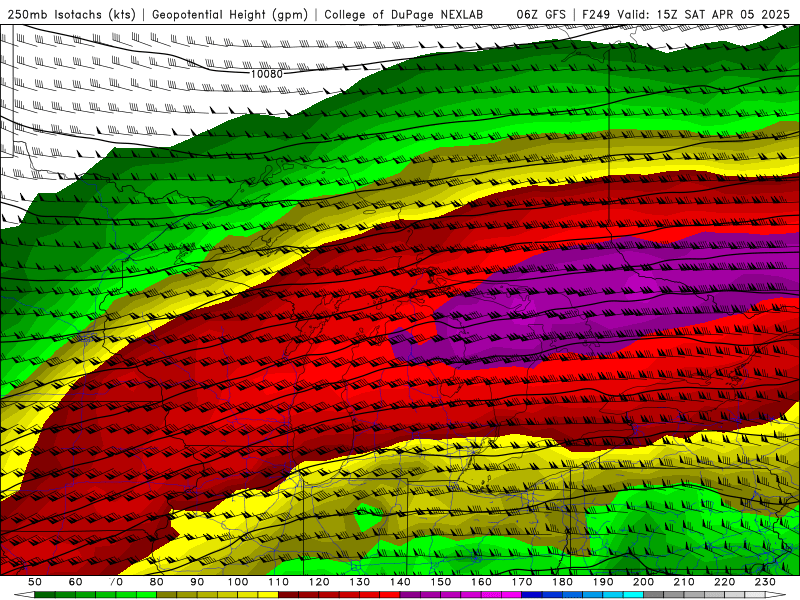Click the 'College of DuPage NEXLAB' credit text
This screenshot has width=800, height=600.
[x=404, y=15]
